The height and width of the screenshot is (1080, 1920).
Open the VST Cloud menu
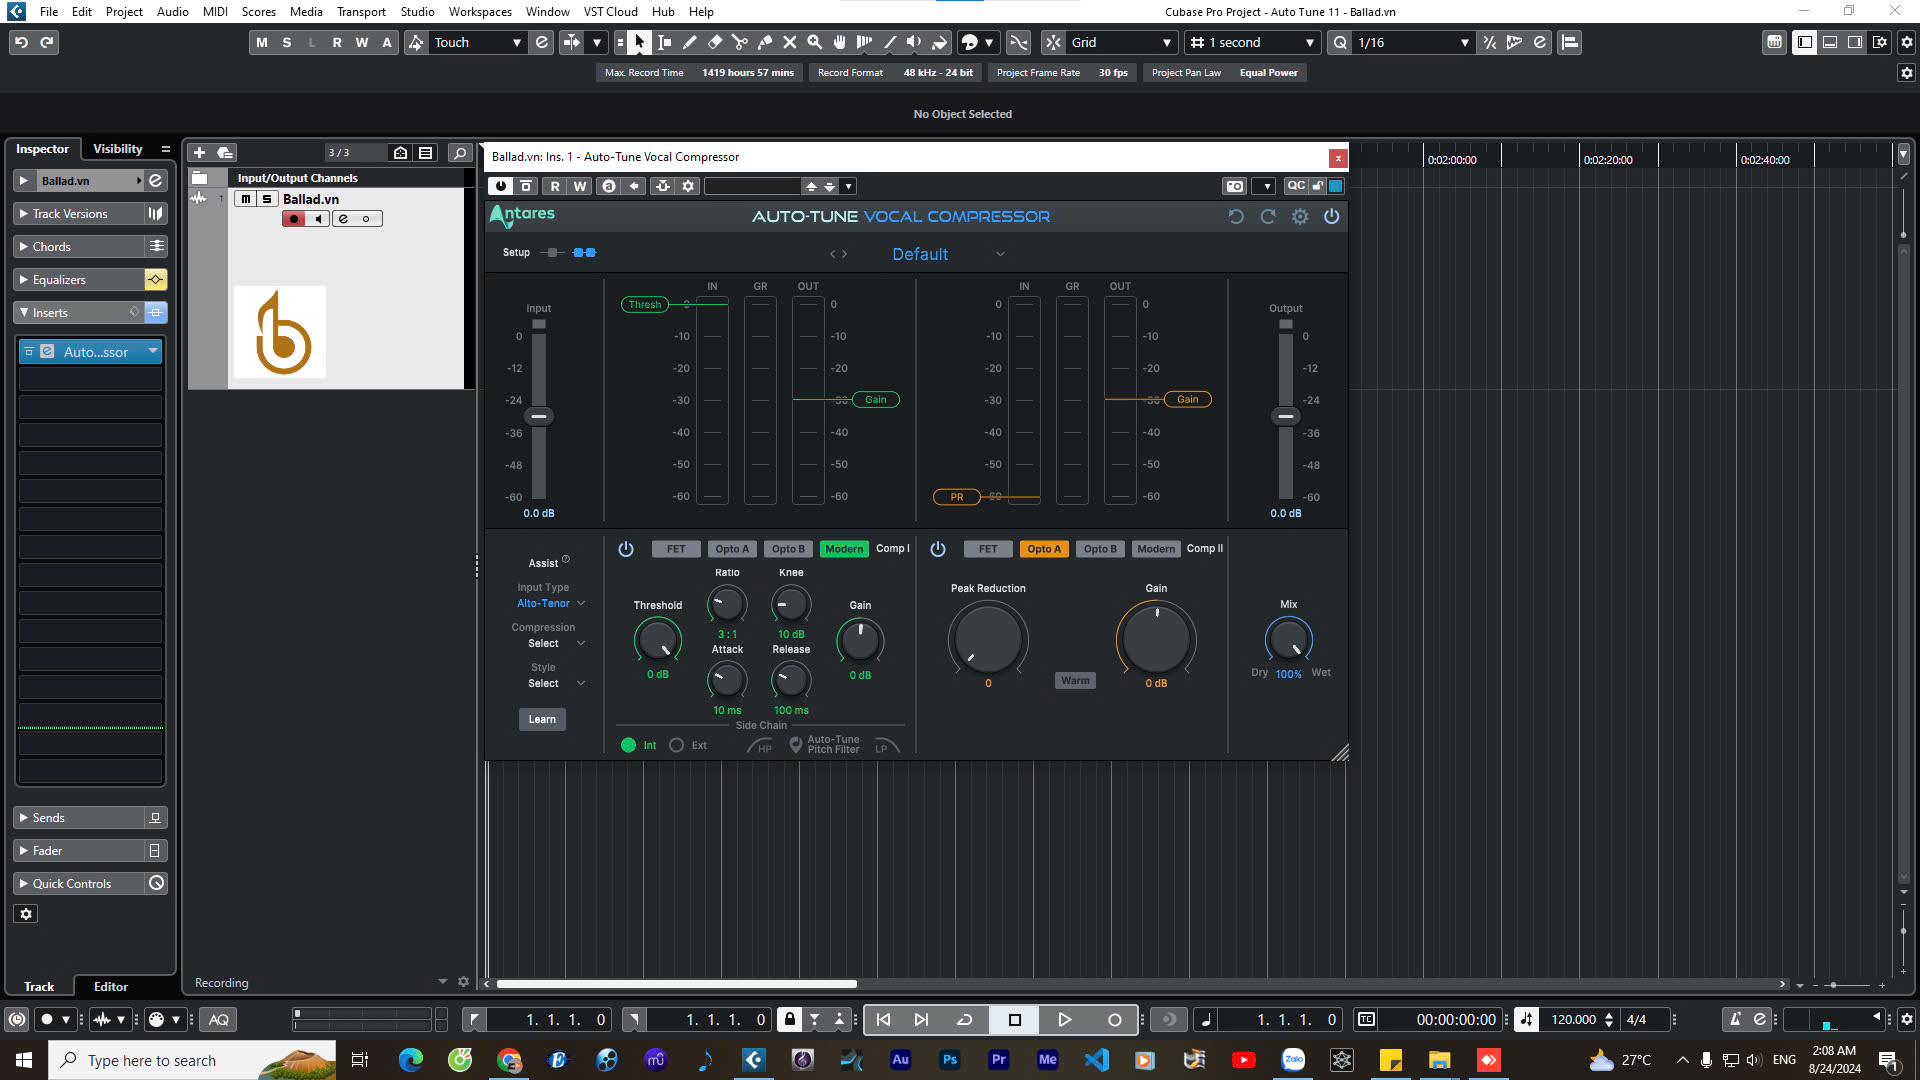[x=610, y=12]
